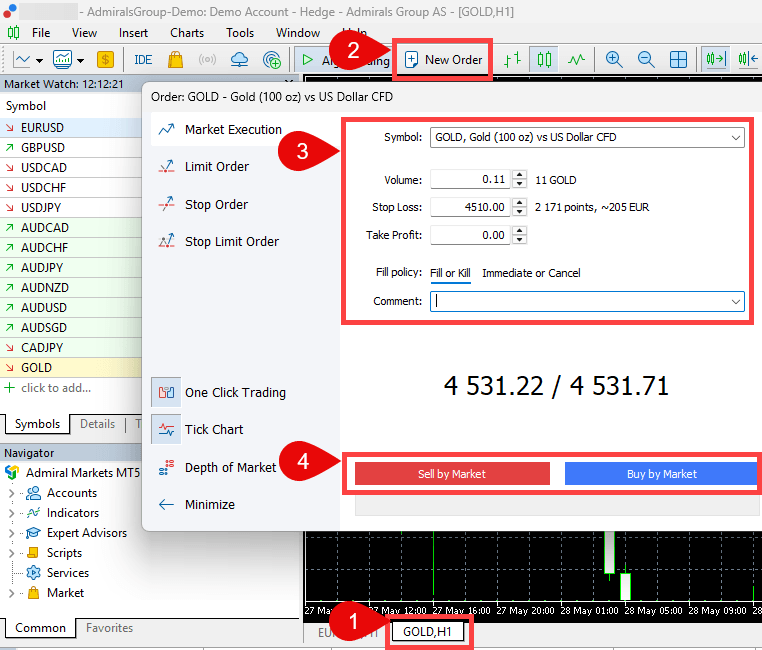Viewport: 762px width, 650px height.
Task: Toggle chart shift icon
Action: tap(748, 60)
